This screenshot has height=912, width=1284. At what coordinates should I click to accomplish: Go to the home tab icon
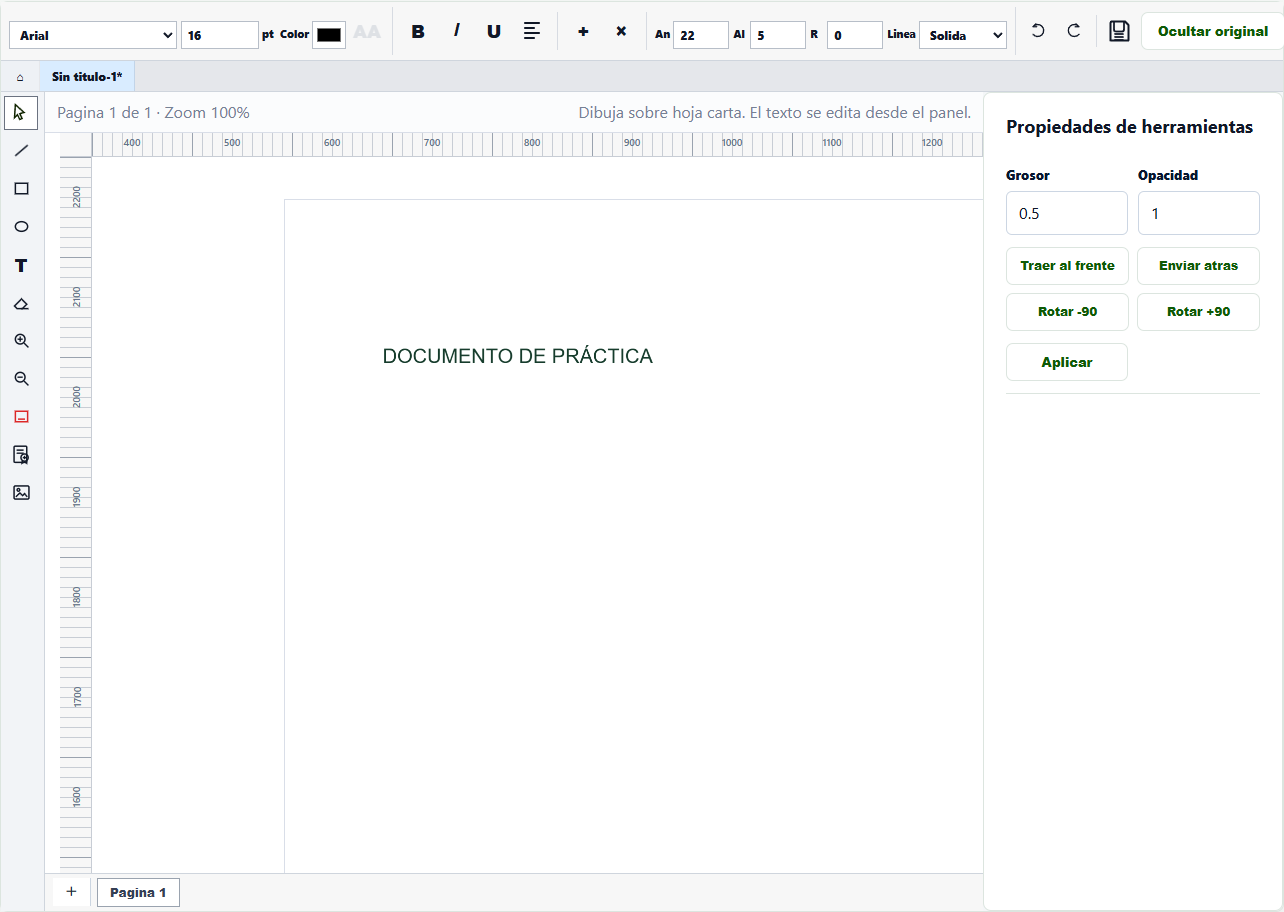(20, 77)
